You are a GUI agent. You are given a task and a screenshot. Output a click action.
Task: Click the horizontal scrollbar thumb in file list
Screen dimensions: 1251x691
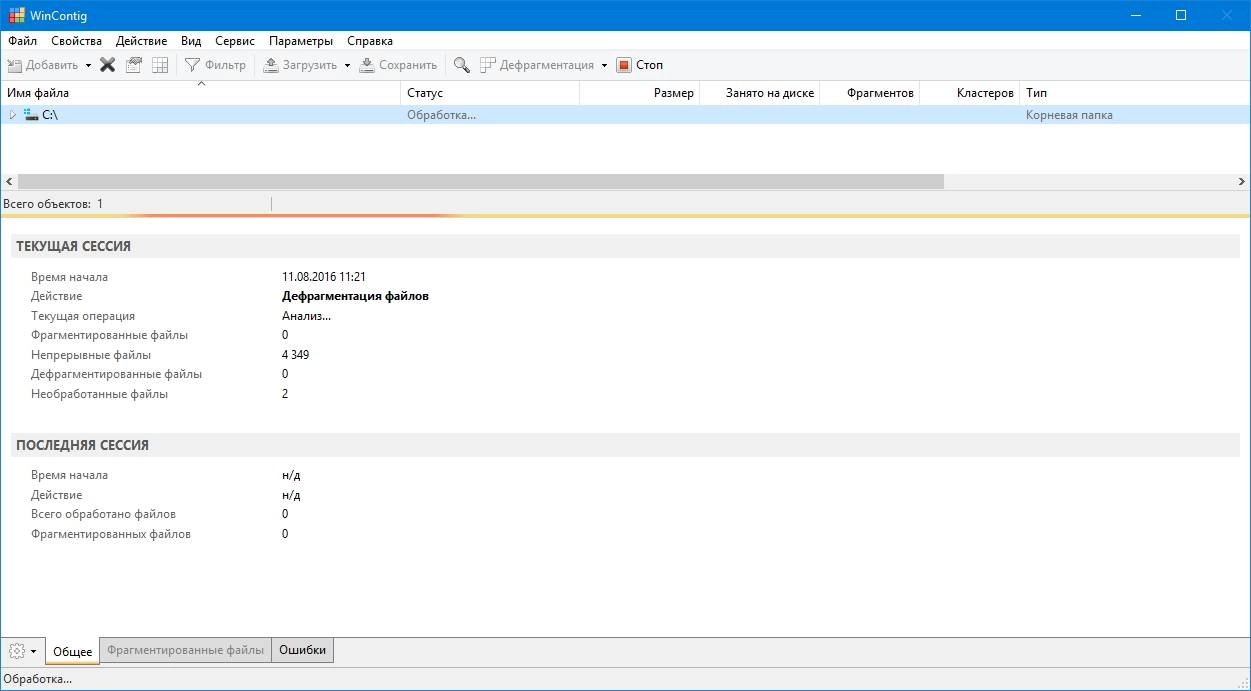(x=481, y=182)
